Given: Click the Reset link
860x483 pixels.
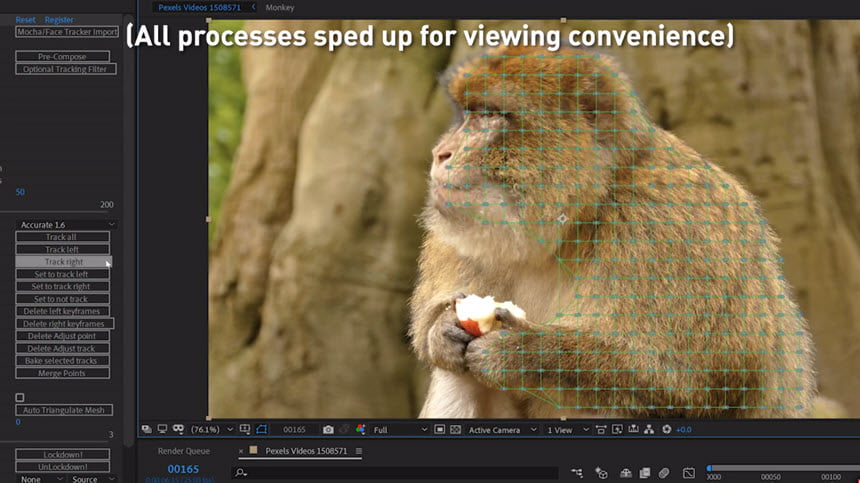Looking at the screenshot, I should point(25,20).
